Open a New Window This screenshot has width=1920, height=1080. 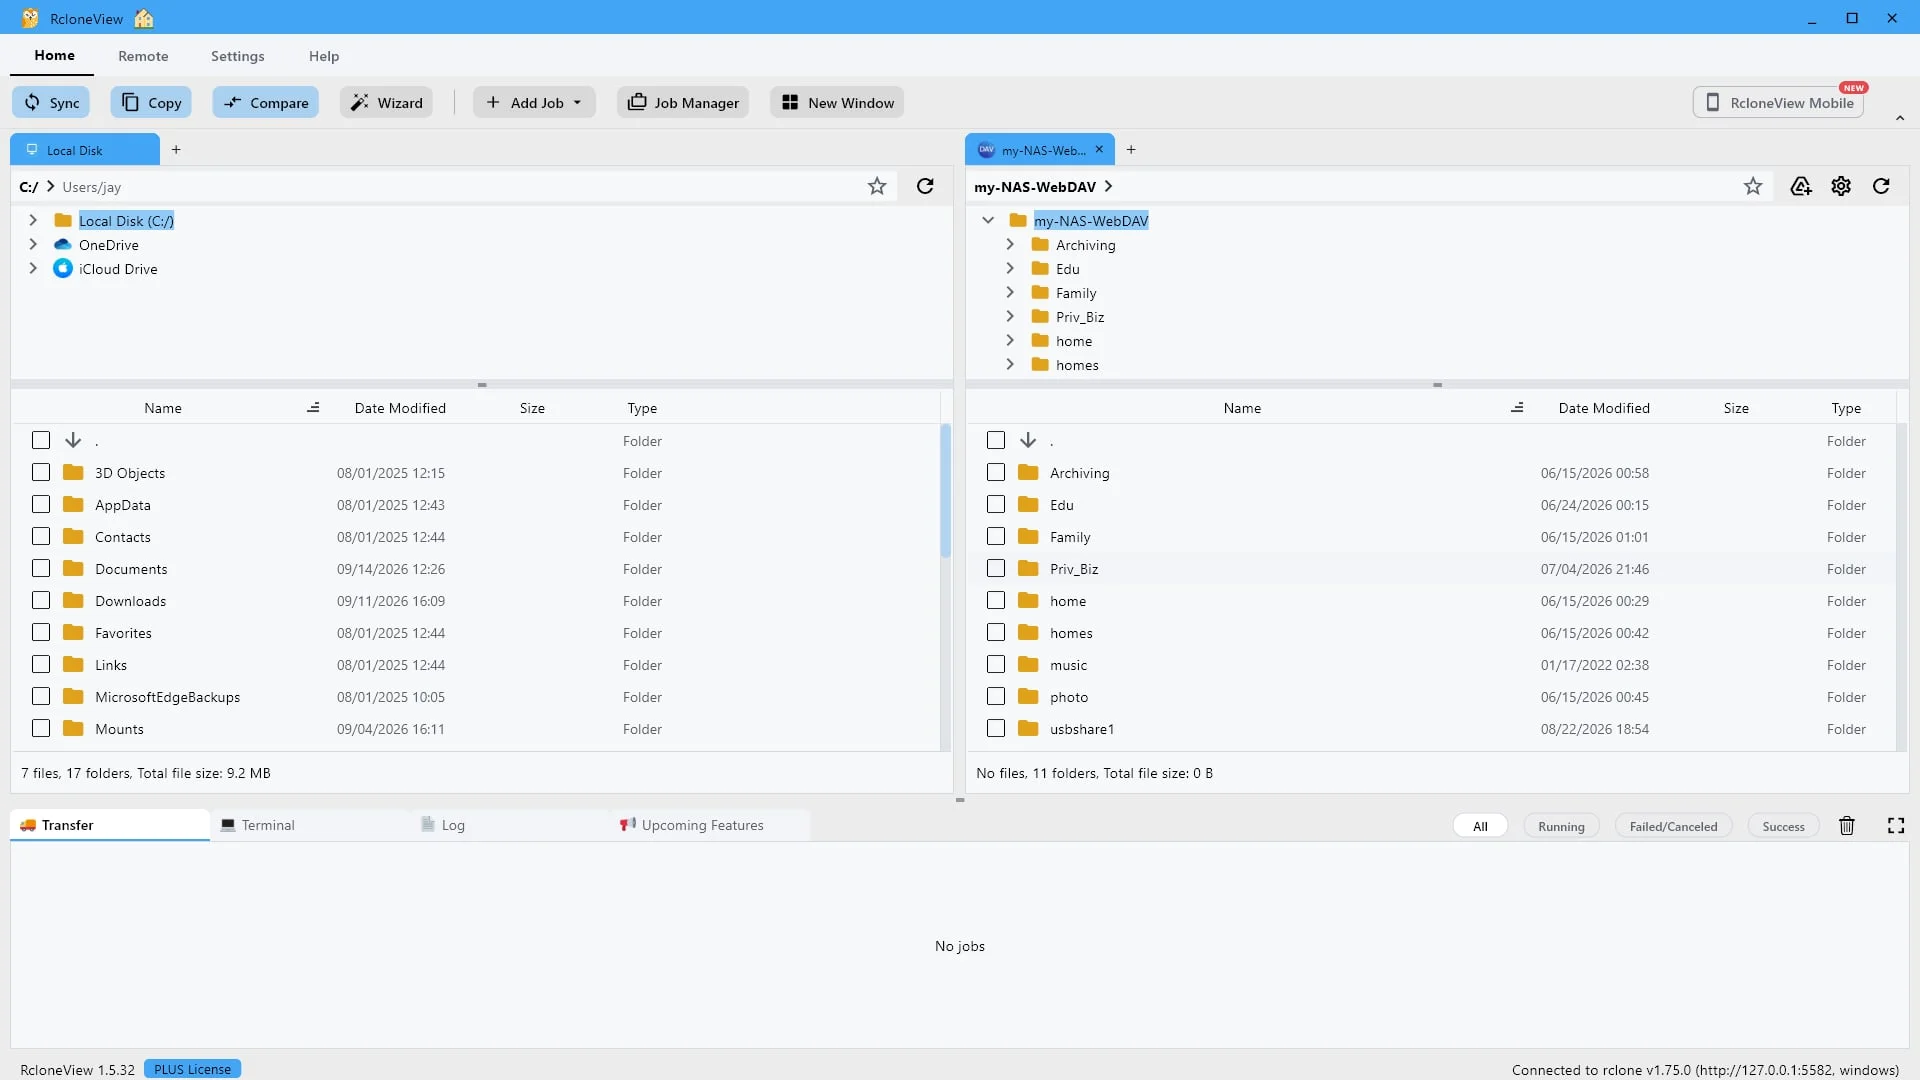(837, 102)
